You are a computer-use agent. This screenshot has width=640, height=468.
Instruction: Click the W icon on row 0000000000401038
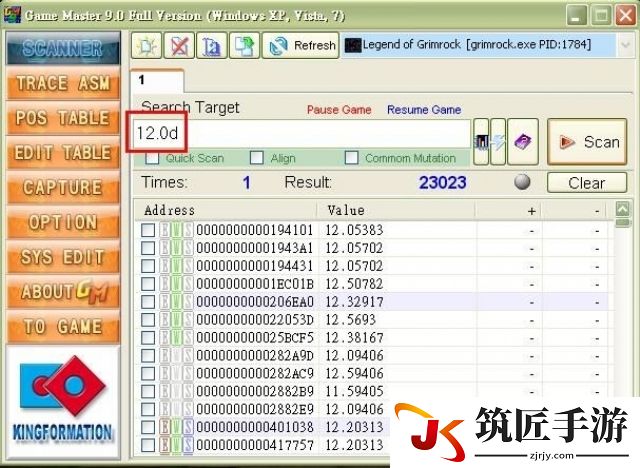(176, 427)
